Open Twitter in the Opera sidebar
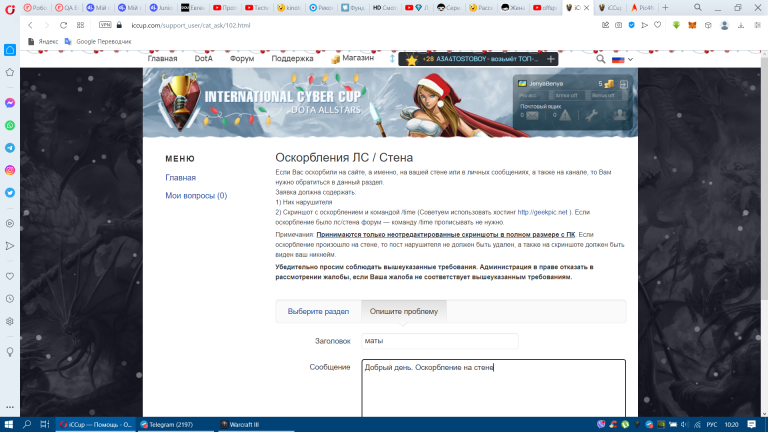768x432 pixels. click(10, 193)
